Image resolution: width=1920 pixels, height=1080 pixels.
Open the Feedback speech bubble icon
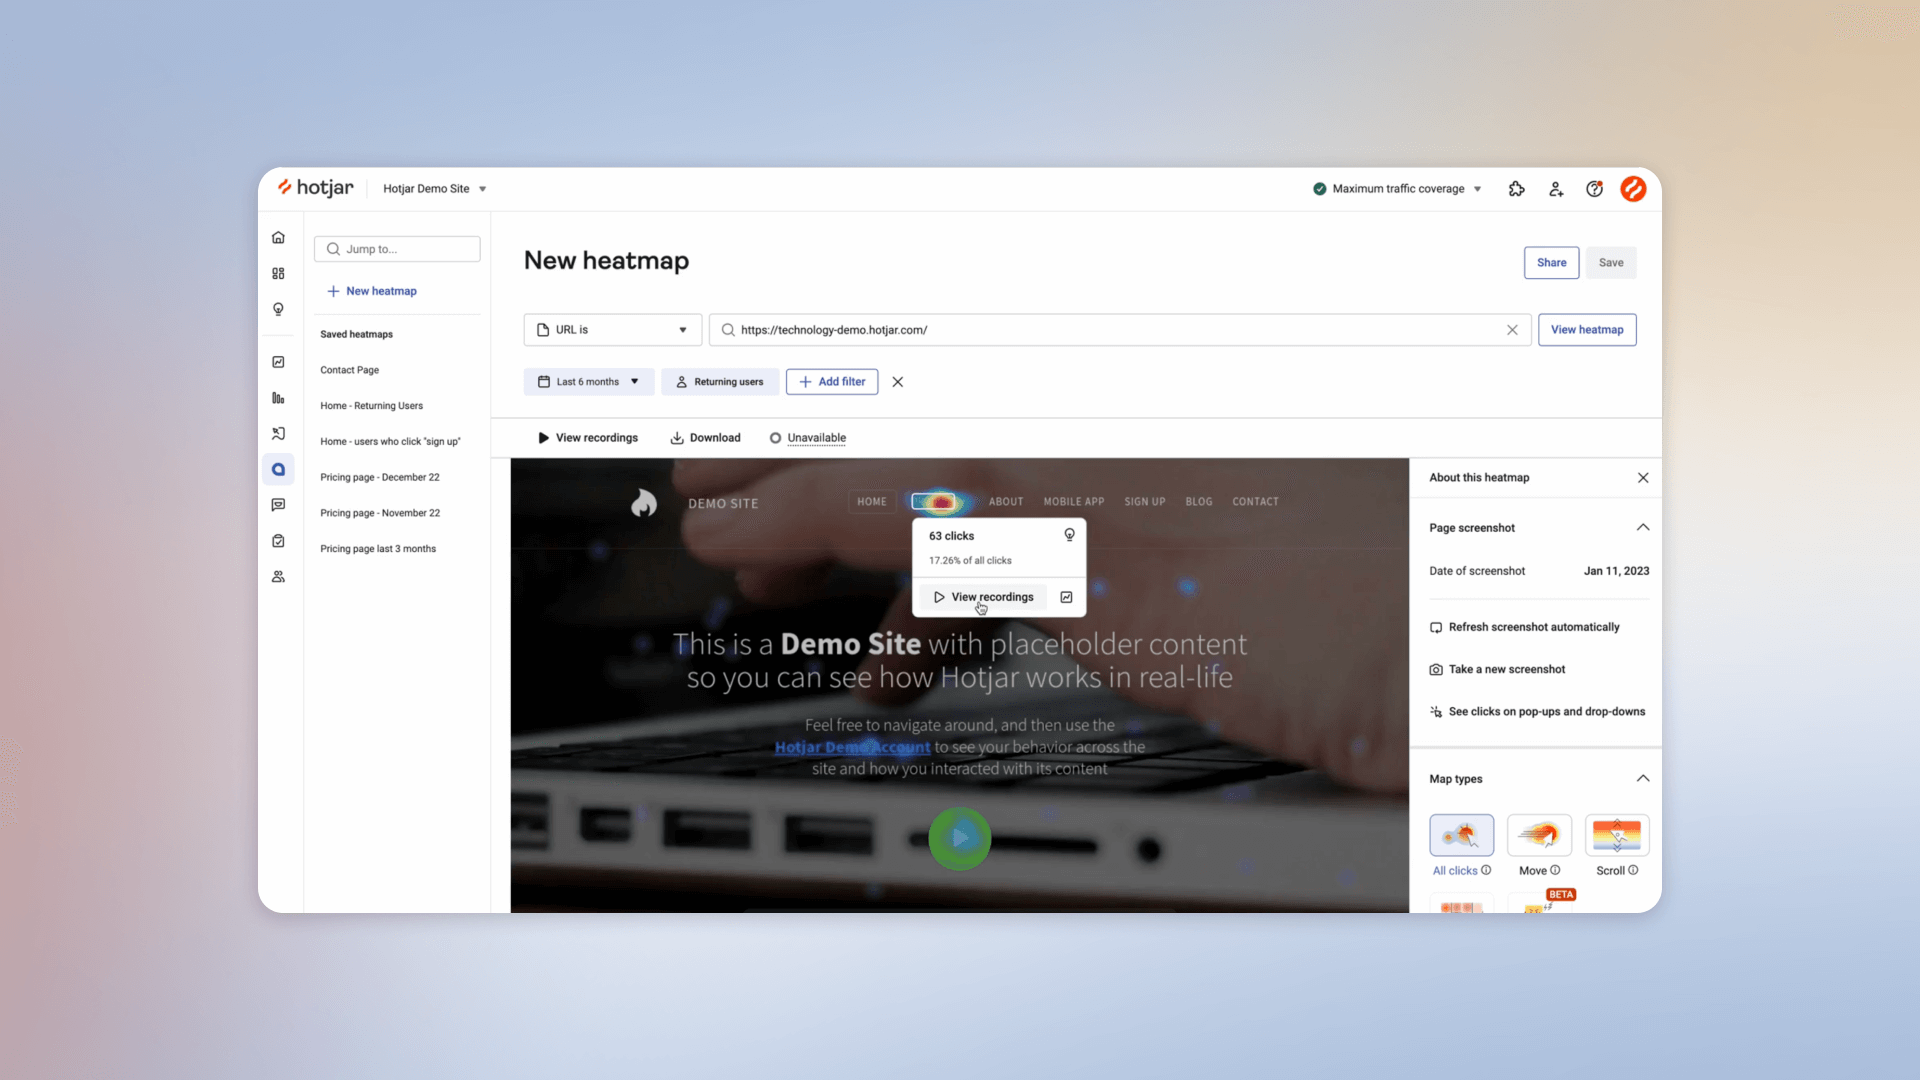point(278,505)
